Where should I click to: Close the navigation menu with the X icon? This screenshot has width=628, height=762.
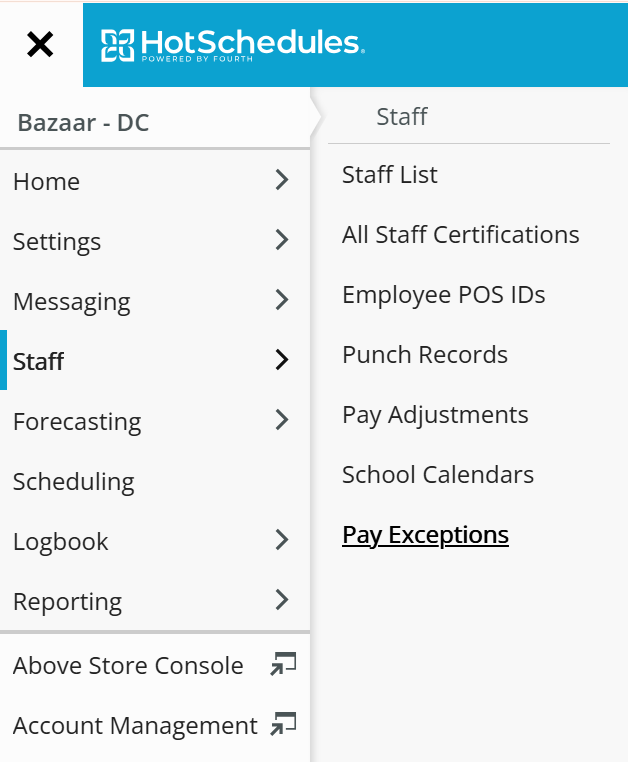click(x=40, y=44)
